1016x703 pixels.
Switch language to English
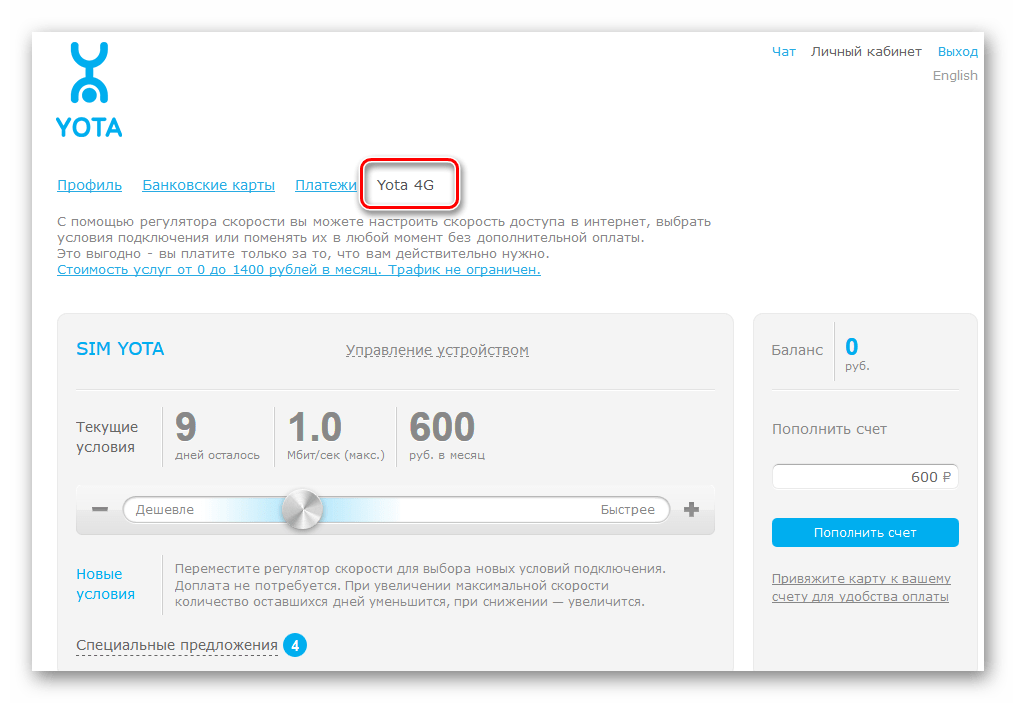(x=955, y=76)
